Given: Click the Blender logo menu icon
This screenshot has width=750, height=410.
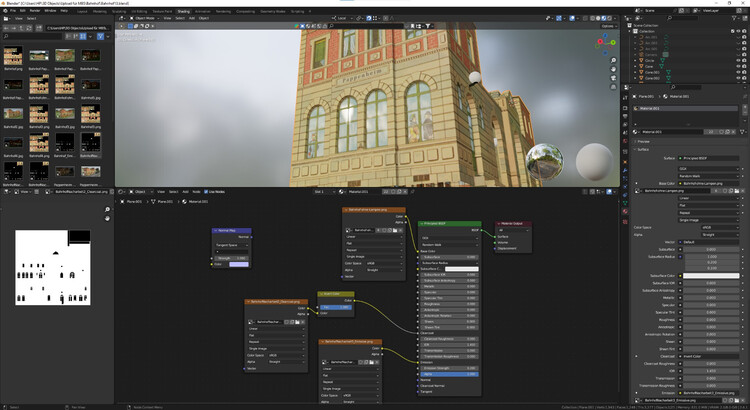Looking at the screenshot, I should (5, 11).
